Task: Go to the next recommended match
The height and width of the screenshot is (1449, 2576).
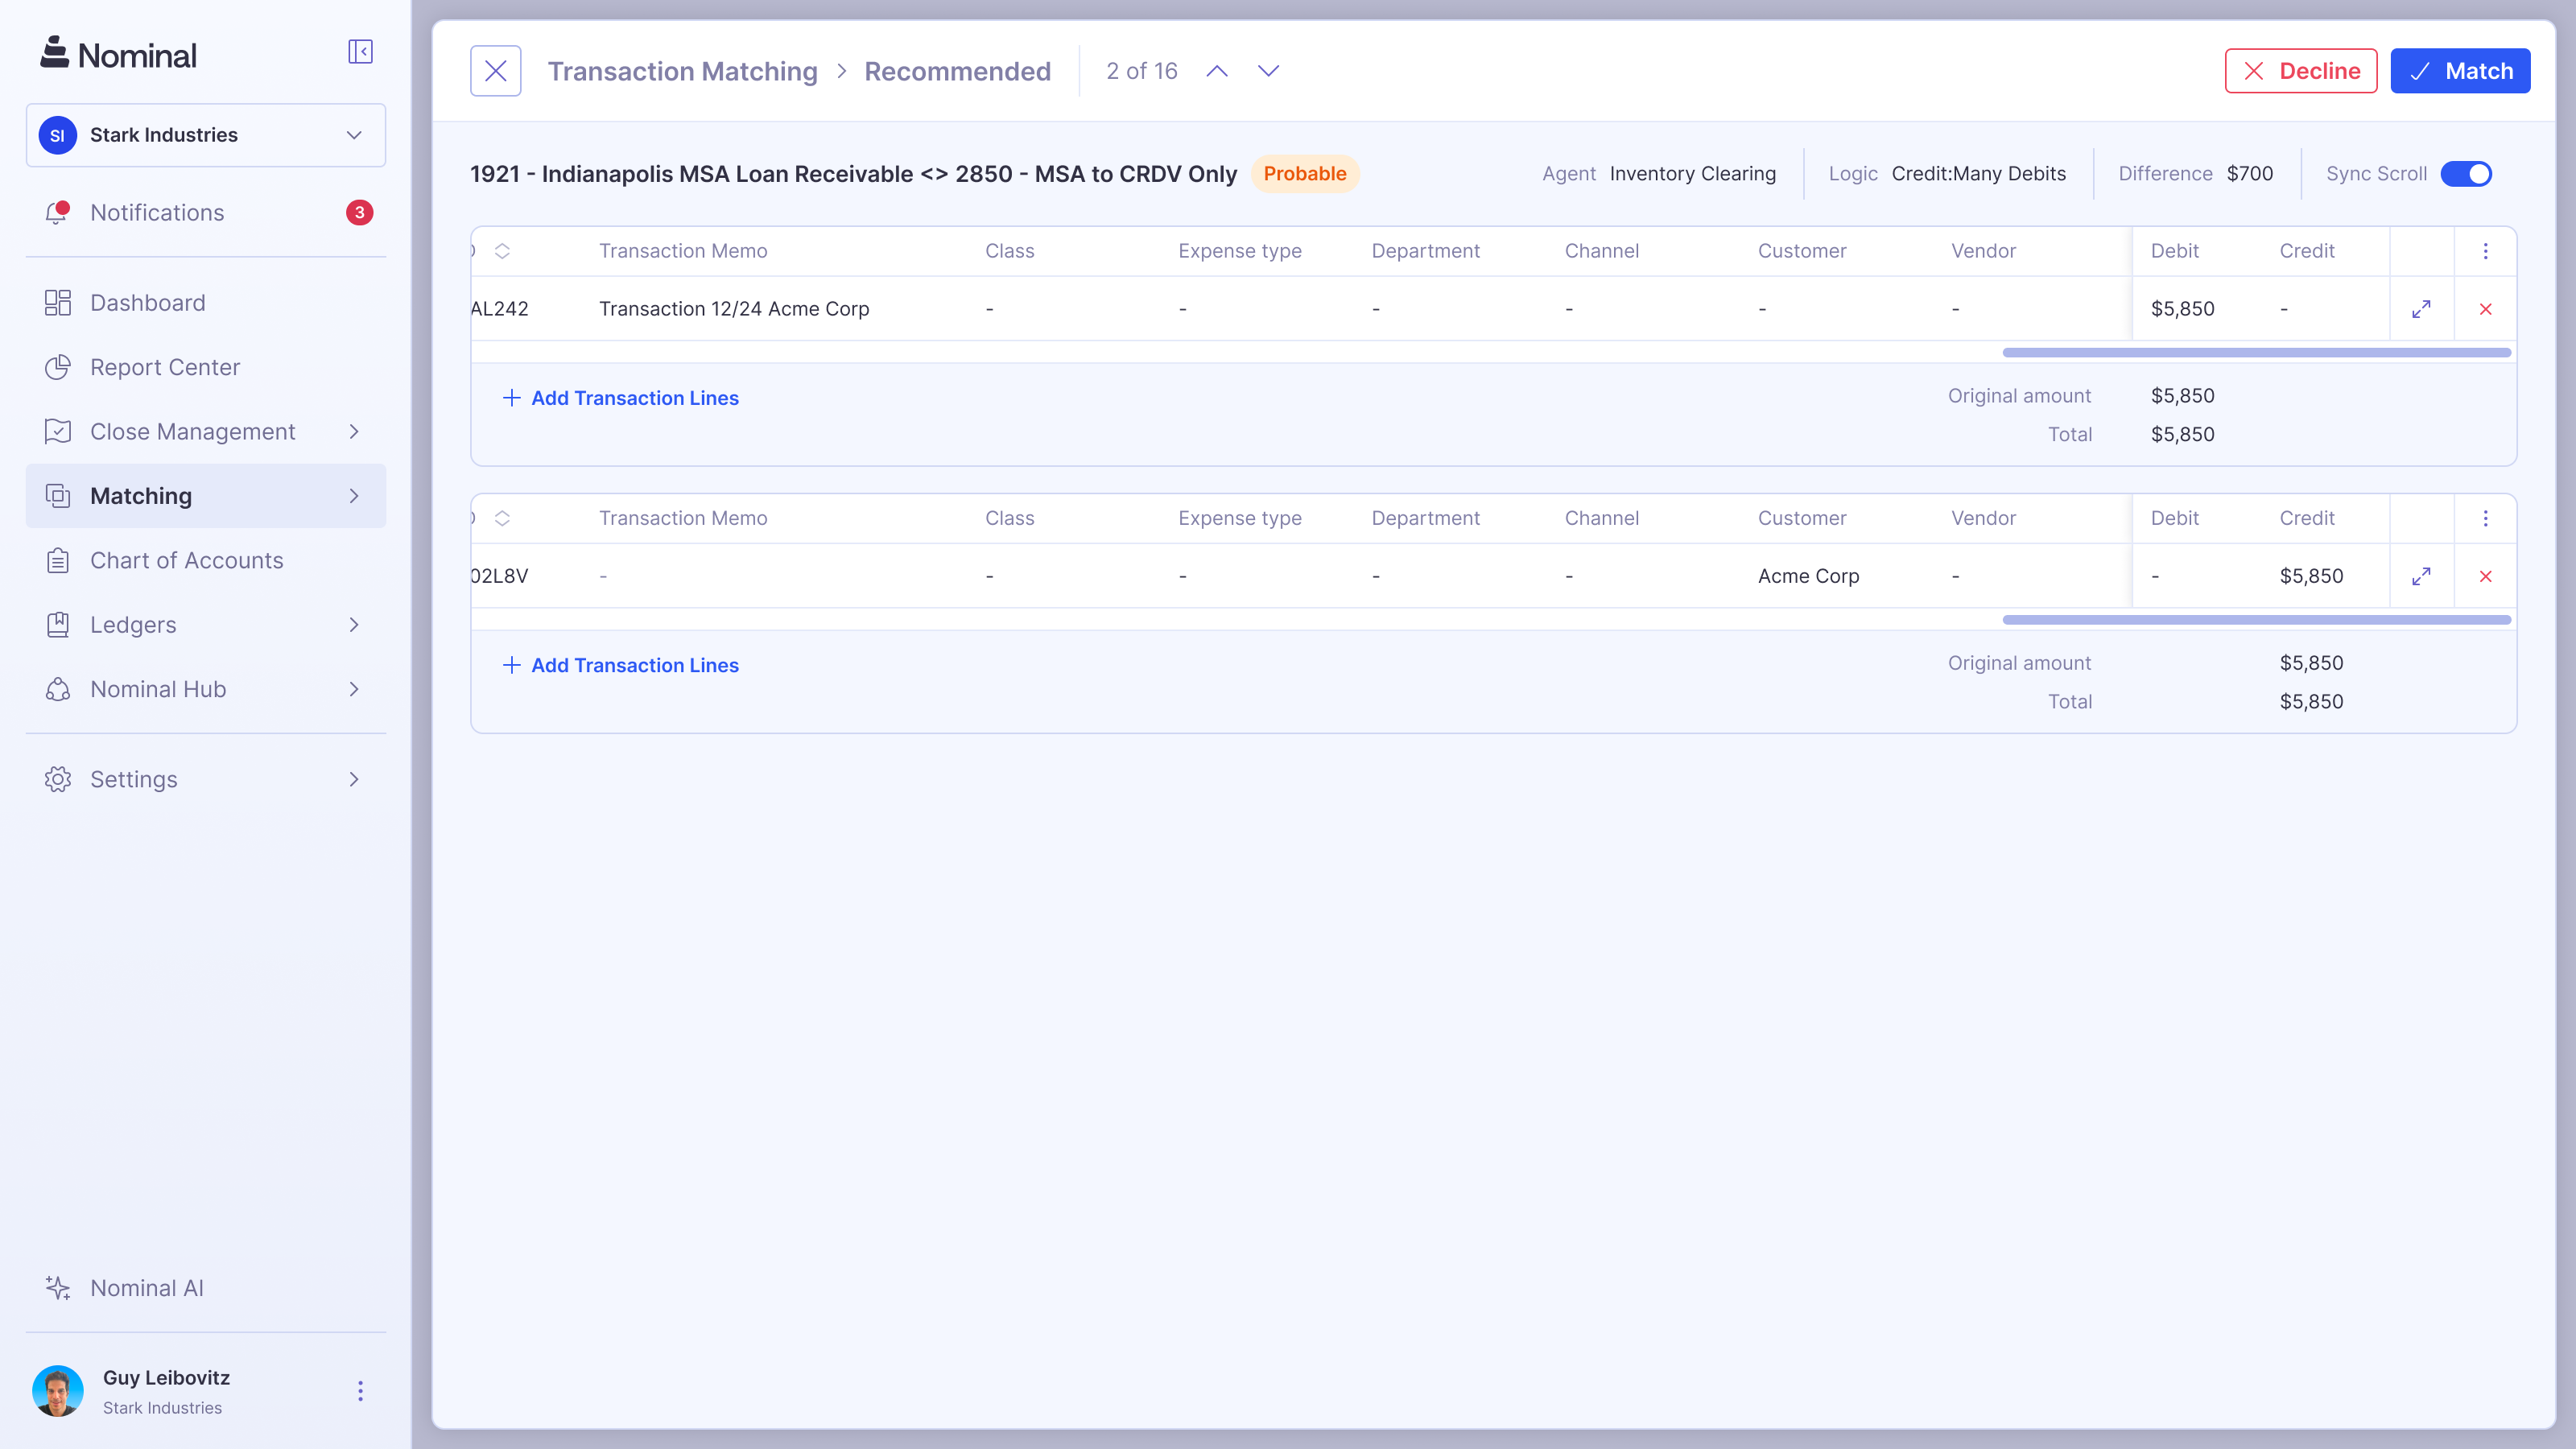Action: click(x=1267, y=71)
